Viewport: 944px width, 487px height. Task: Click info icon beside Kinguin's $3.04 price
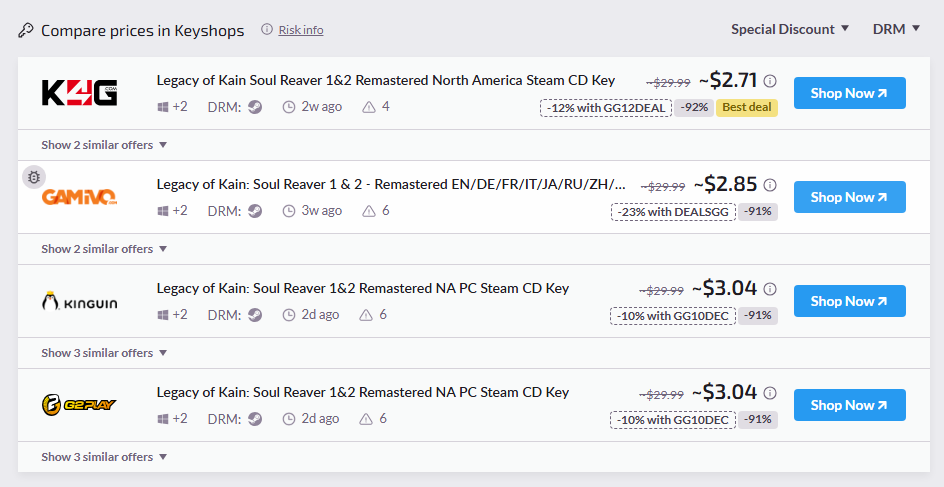(769, 289)
